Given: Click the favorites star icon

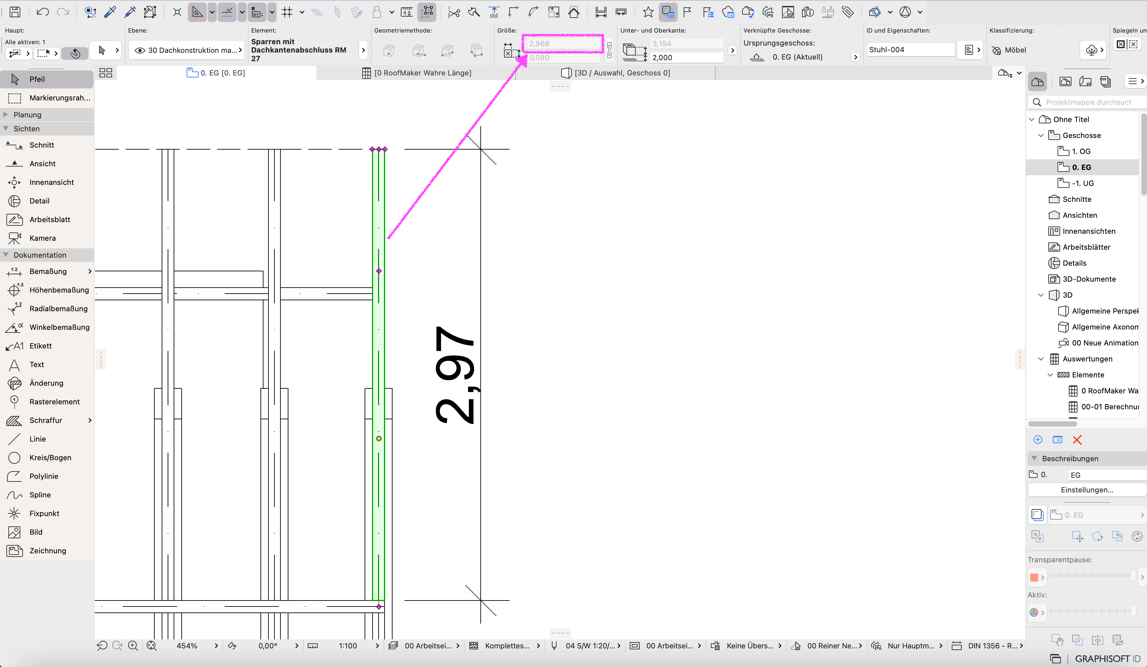Looking at the screenshot, I should (648, 12).
